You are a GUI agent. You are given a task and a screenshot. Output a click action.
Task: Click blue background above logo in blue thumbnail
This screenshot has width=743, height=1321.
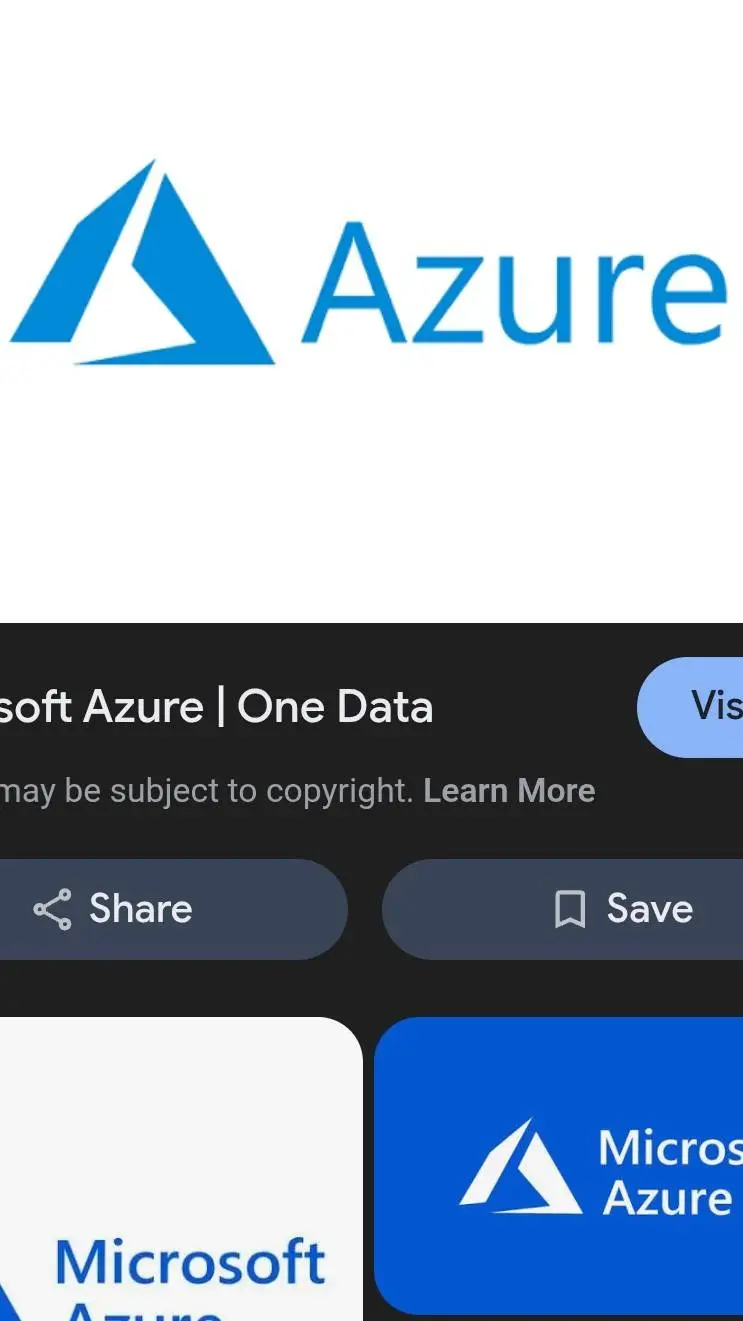pos(560,1060)
